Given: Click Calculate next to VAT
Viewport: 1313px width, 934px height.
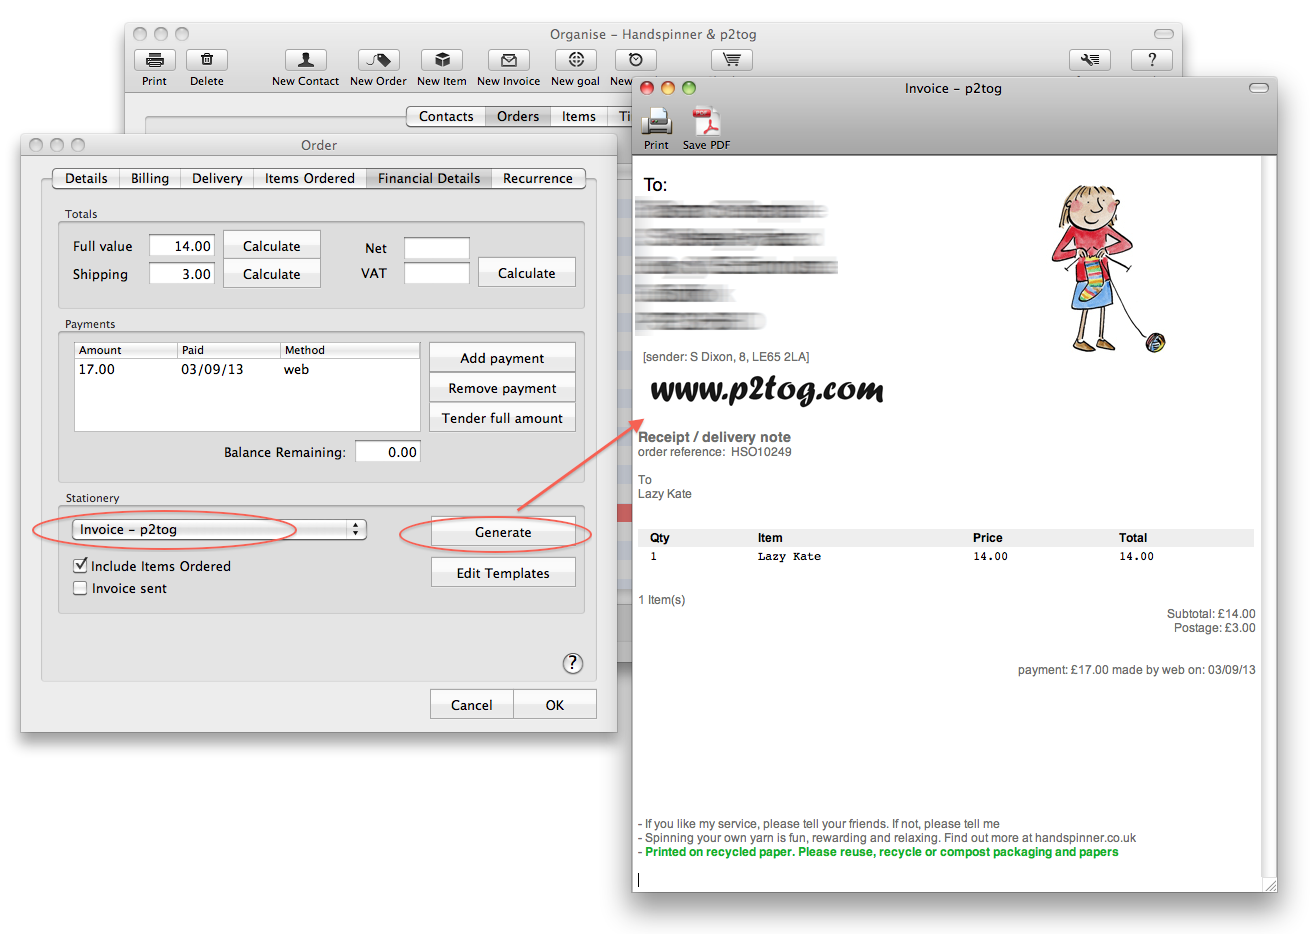Looking at the screenshot, I should coord(527,272).
